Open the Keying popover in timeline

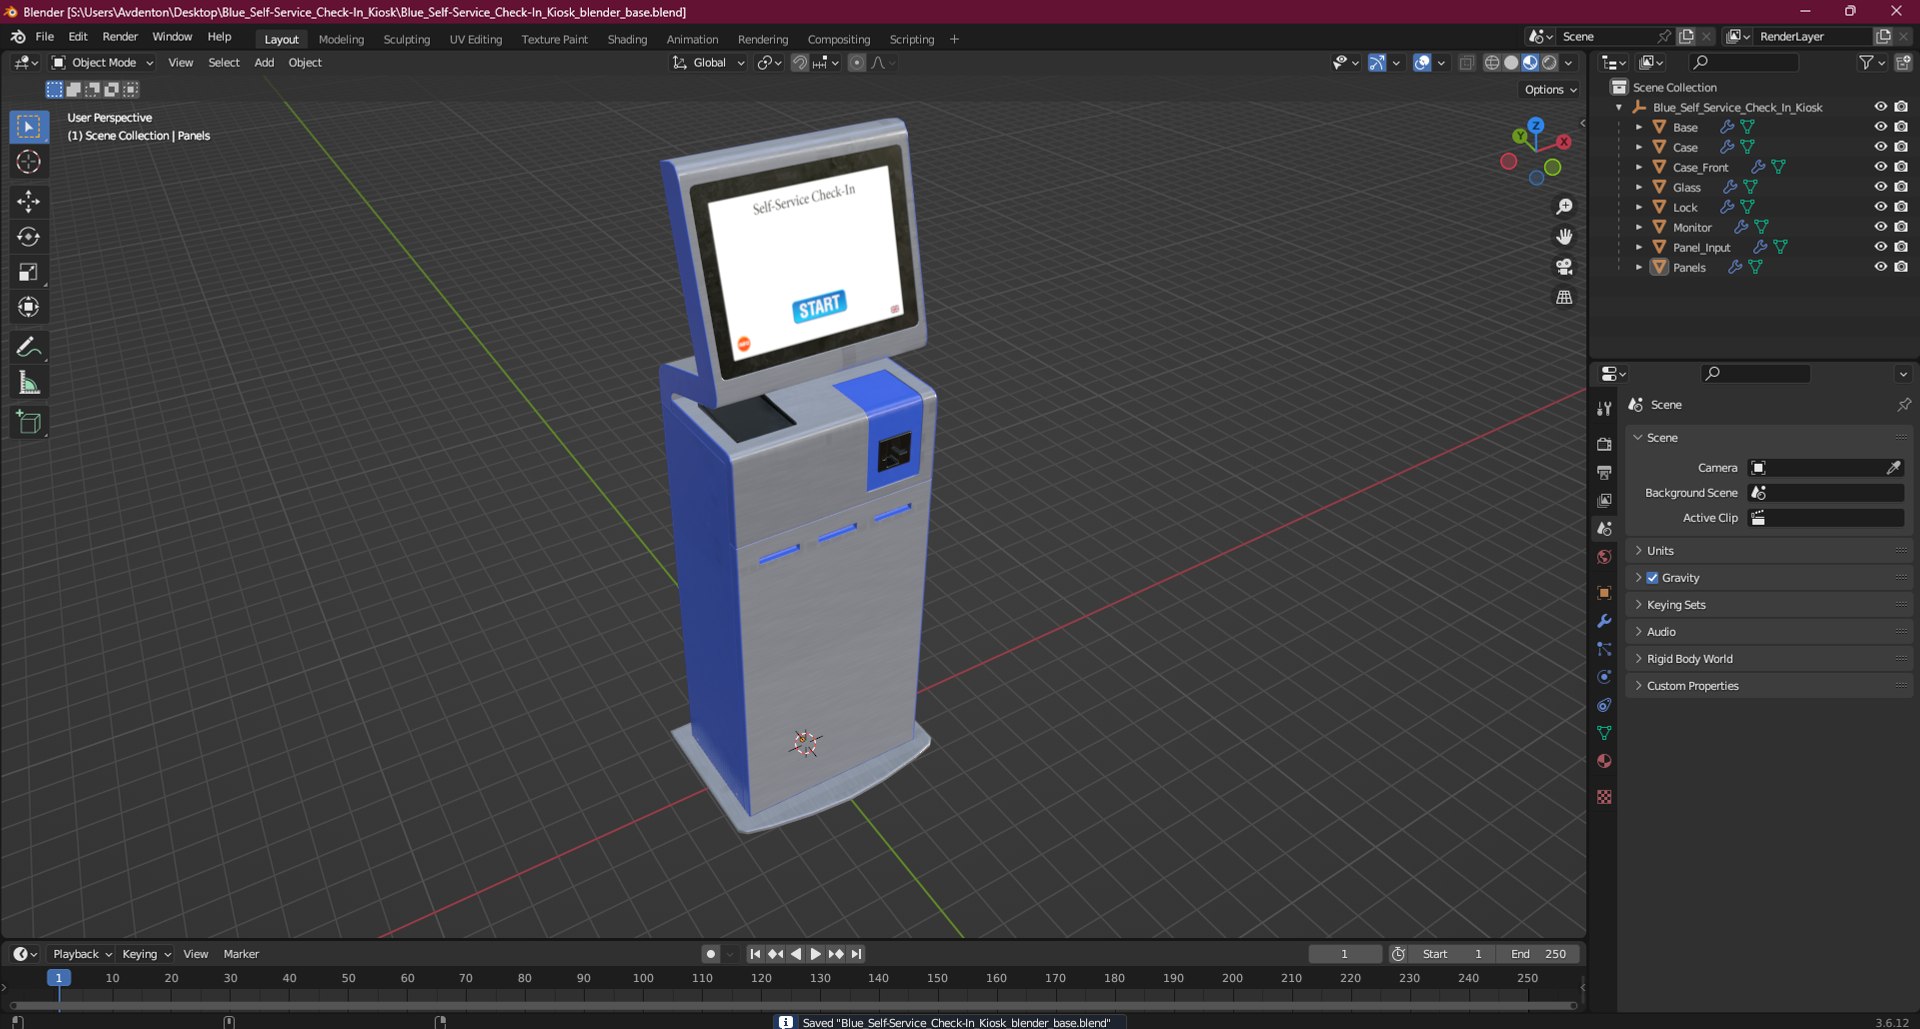[146, 954]
